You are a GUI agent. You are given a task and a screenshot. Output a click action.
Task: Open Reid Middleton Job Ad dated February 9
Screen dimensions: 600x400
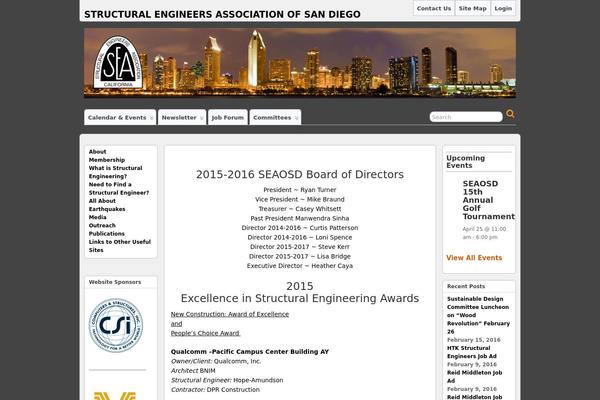(474, 377)
